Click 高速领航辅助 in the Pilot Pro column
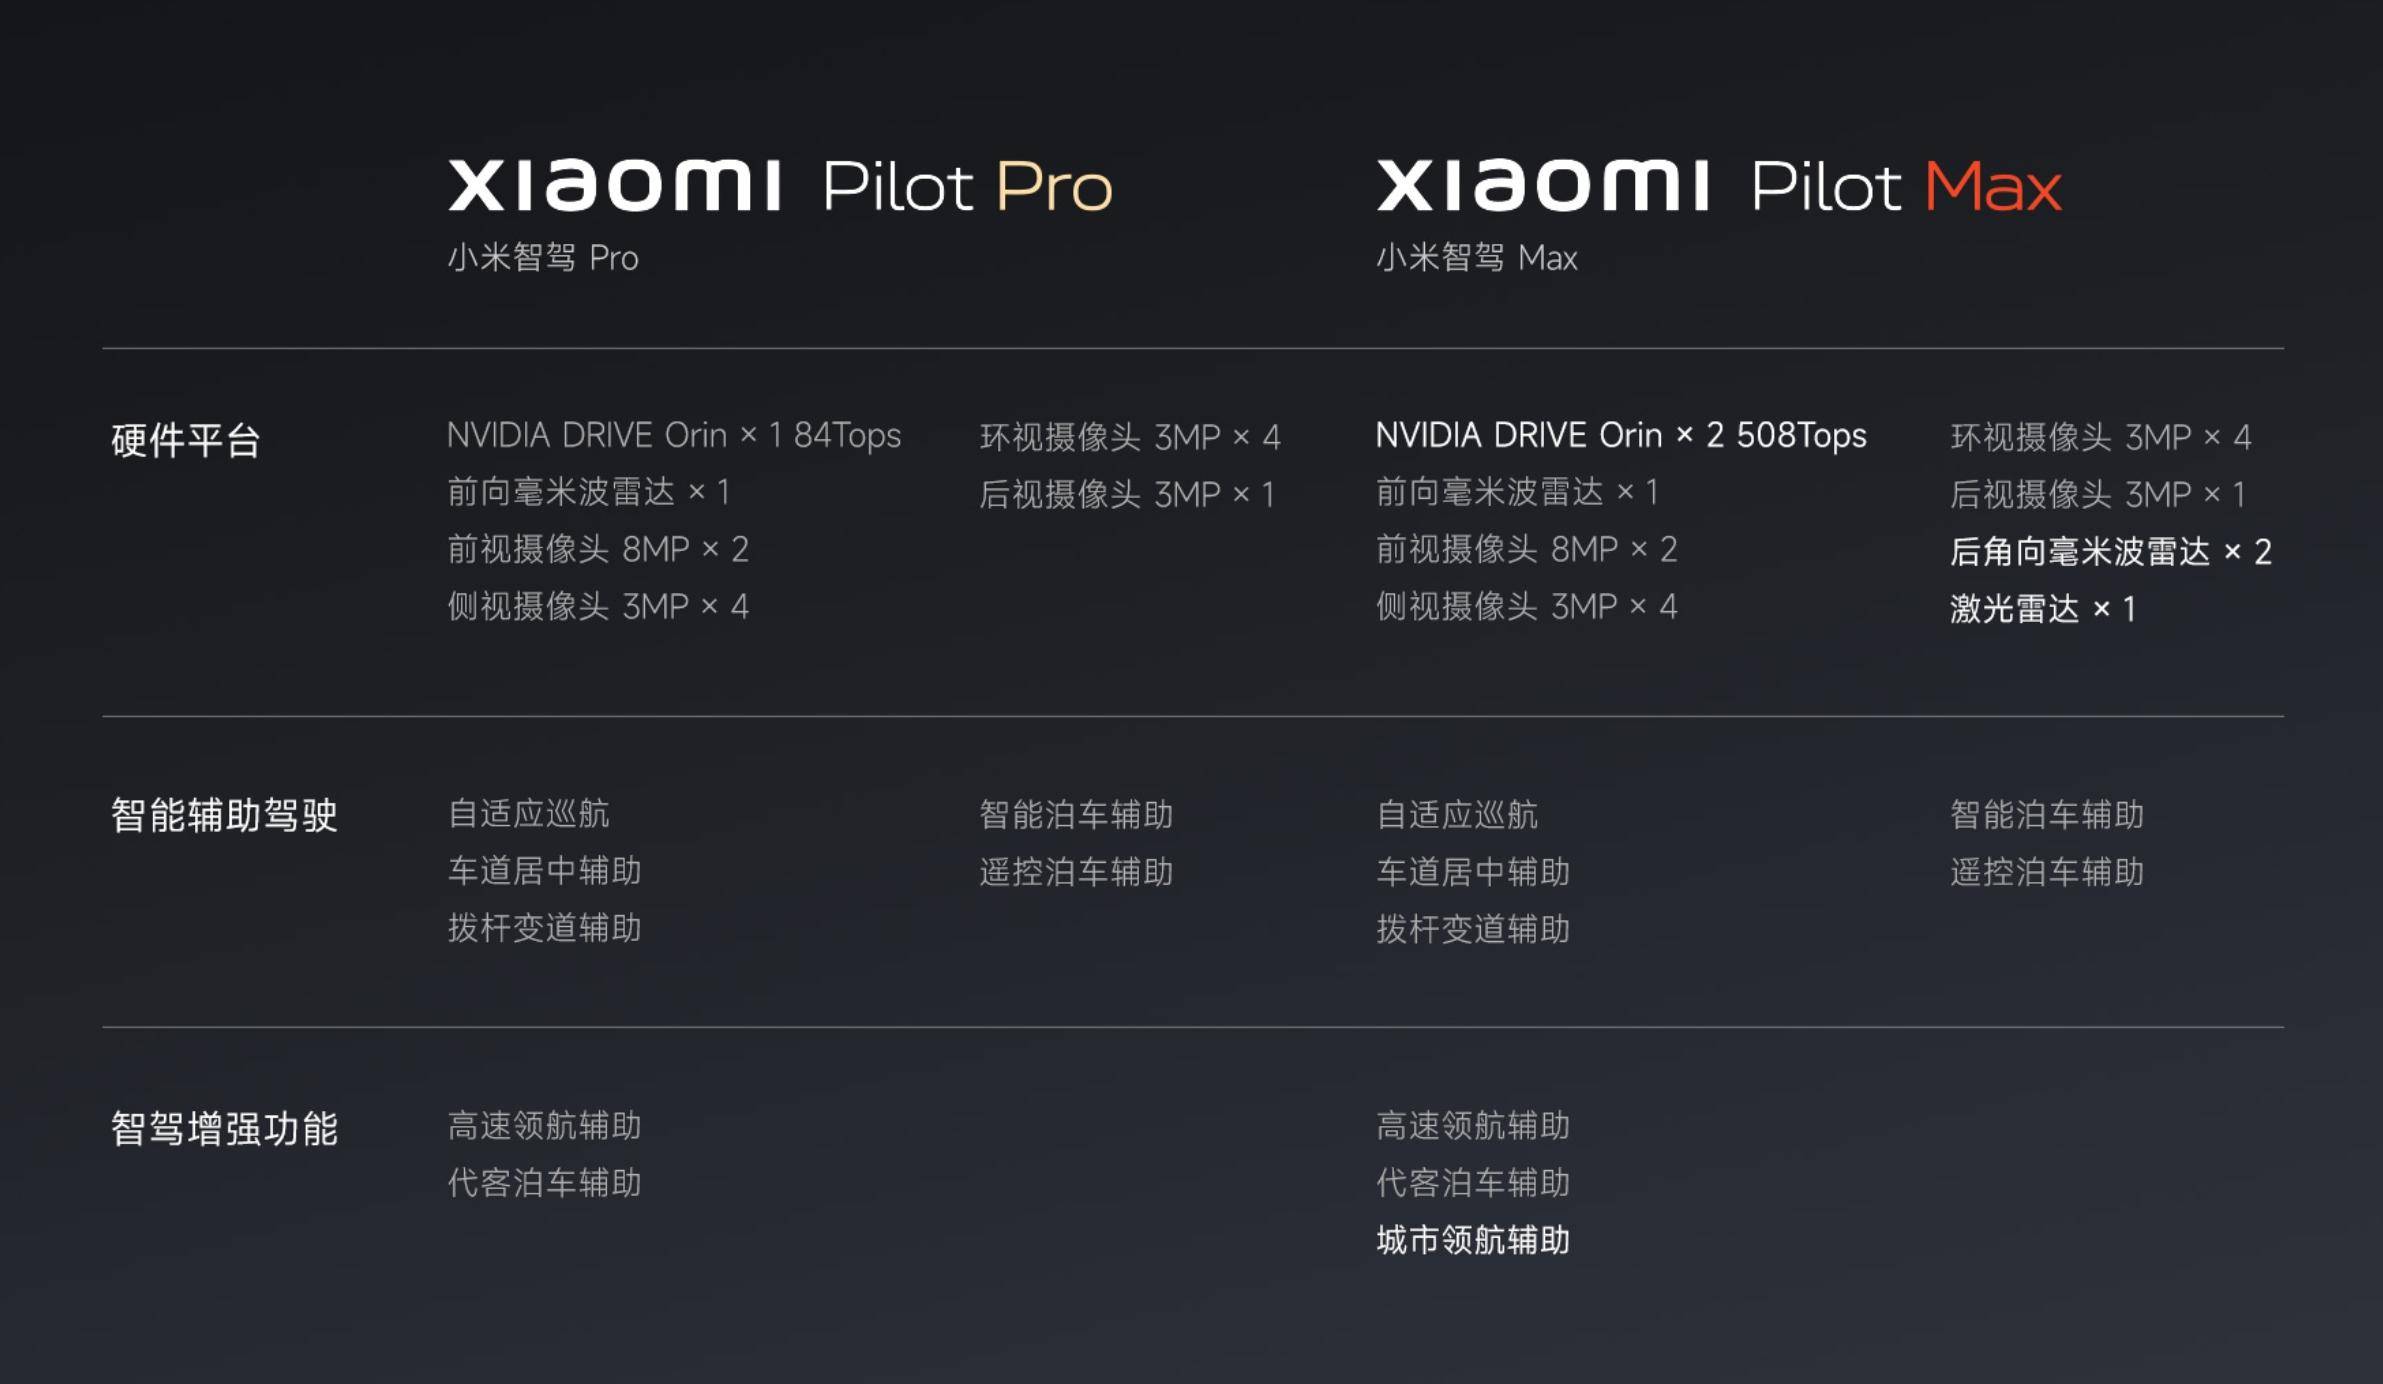The image size is (2383, 1384). click(544, 1126)
